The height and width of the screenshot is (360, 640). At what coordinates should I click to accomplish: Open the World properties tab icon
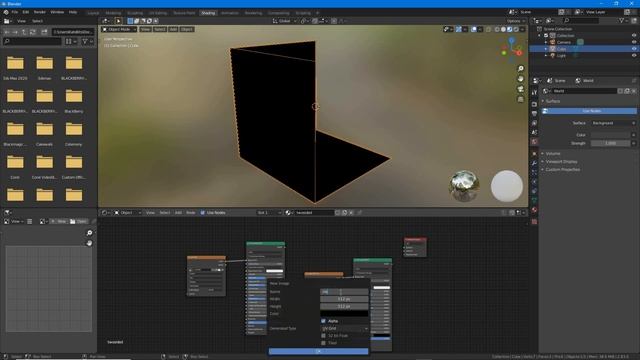[x=534, y=142]
